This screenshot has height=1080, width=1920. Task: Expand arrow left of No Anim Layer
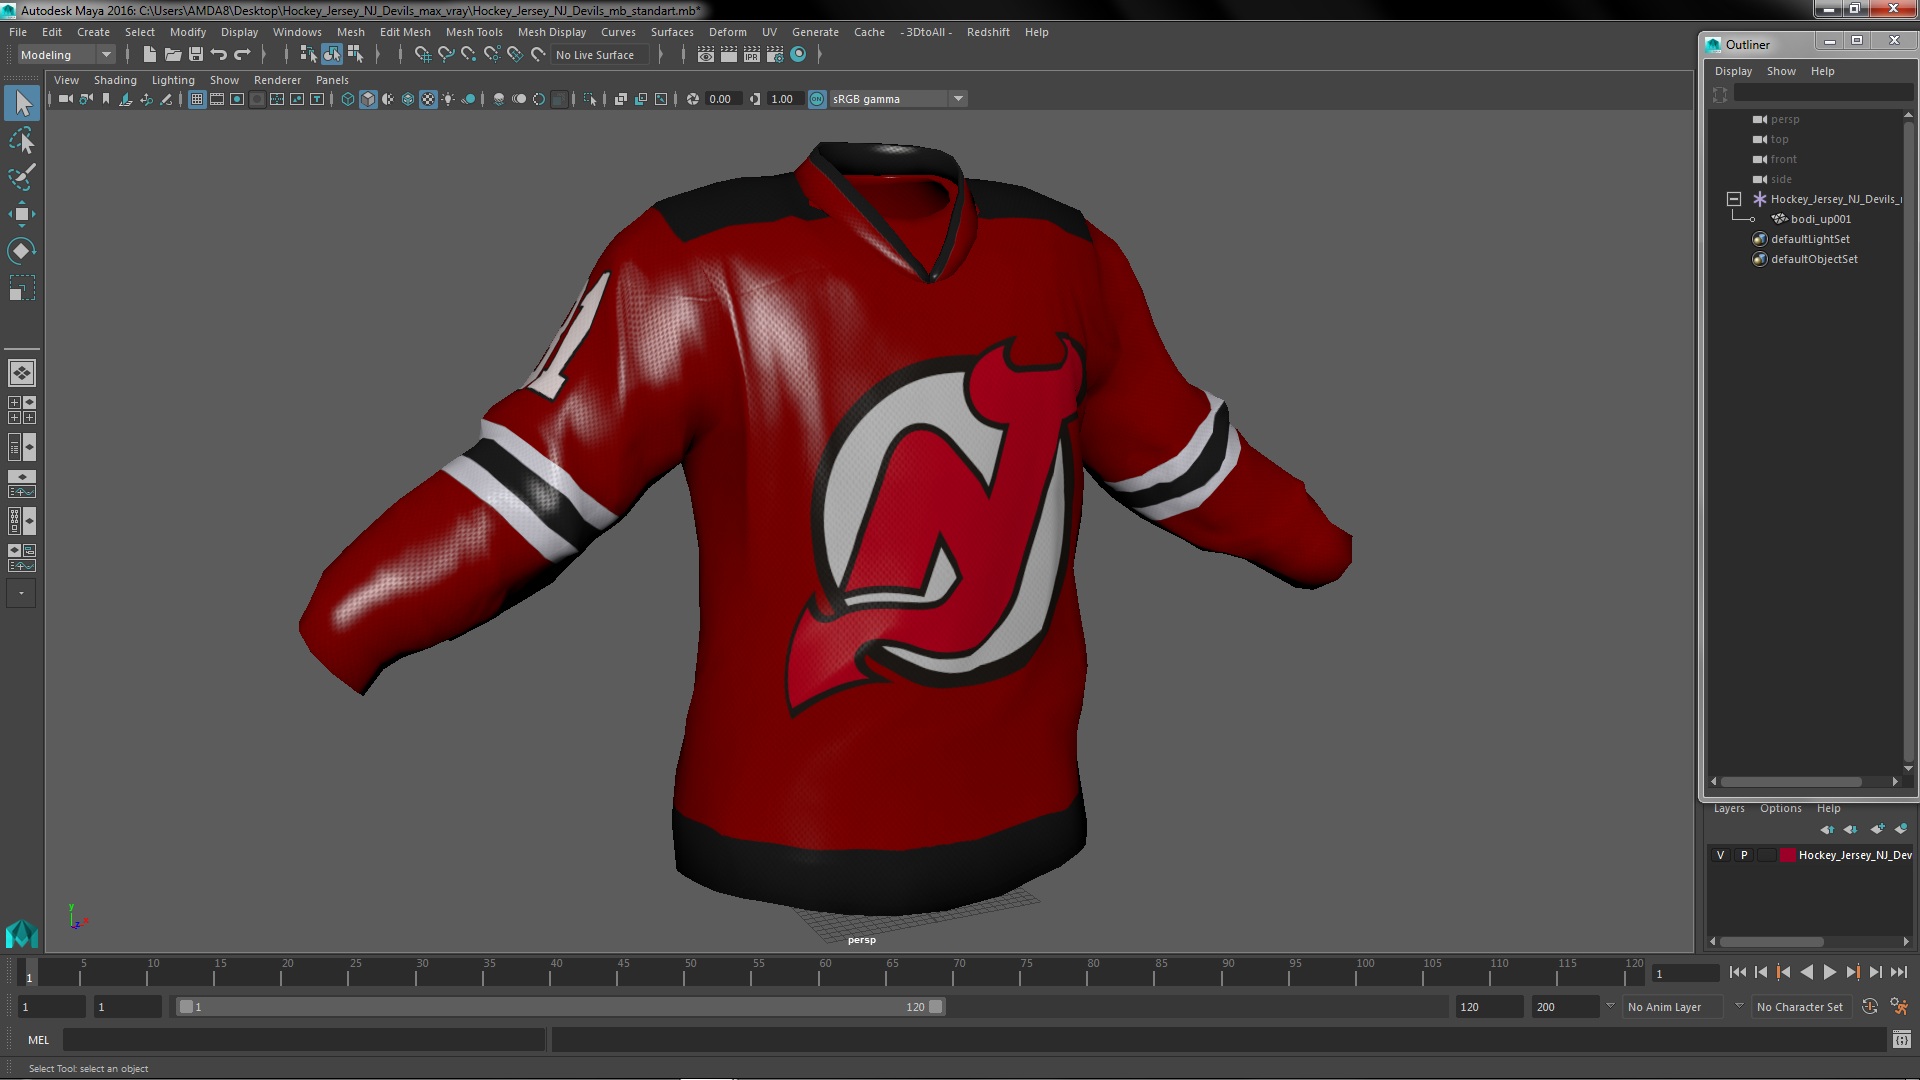pyautogui.click(x=1610, y=1006)
